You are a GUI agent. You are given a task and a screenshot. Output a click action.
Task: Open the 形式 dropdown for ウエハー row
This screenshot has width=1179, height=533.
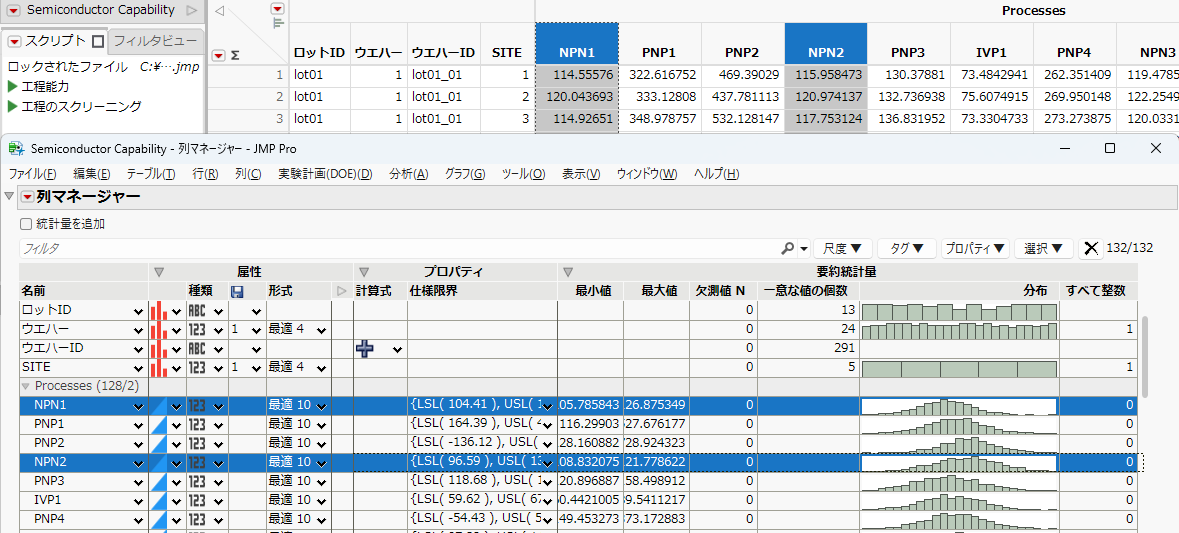point(322,330)
